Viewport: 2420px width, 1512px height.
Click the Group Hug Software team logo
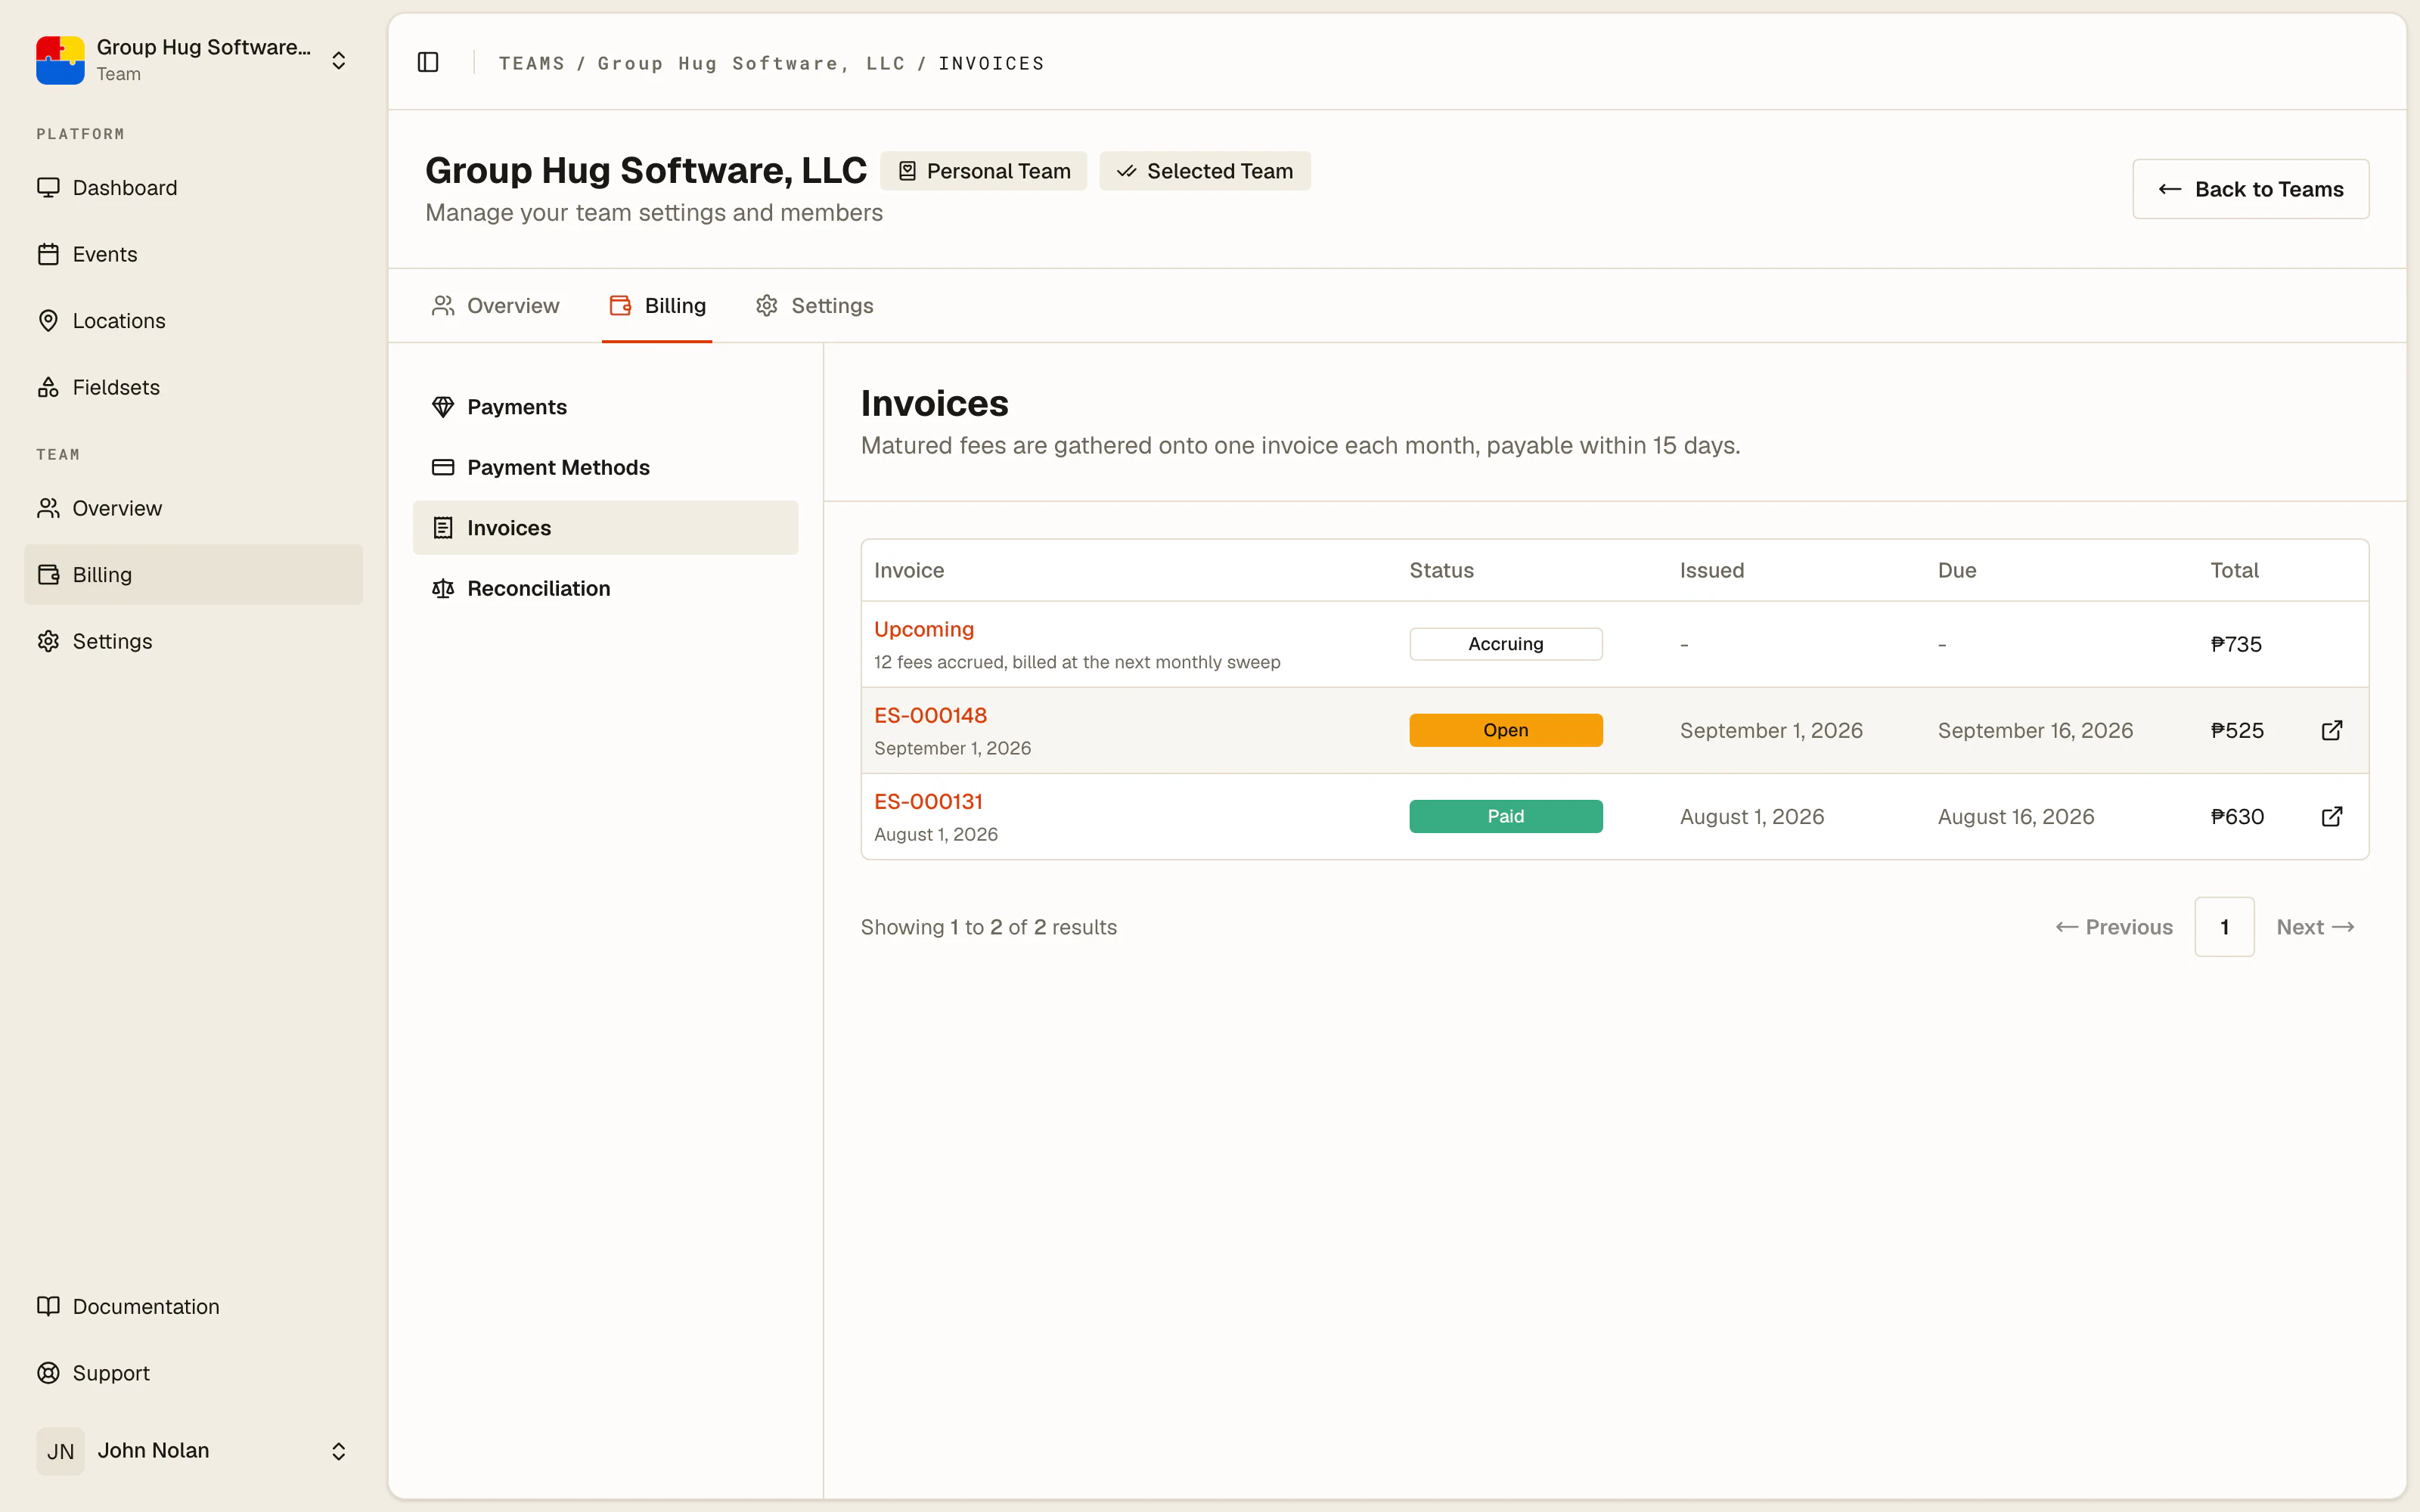click(x=60, y=60)
